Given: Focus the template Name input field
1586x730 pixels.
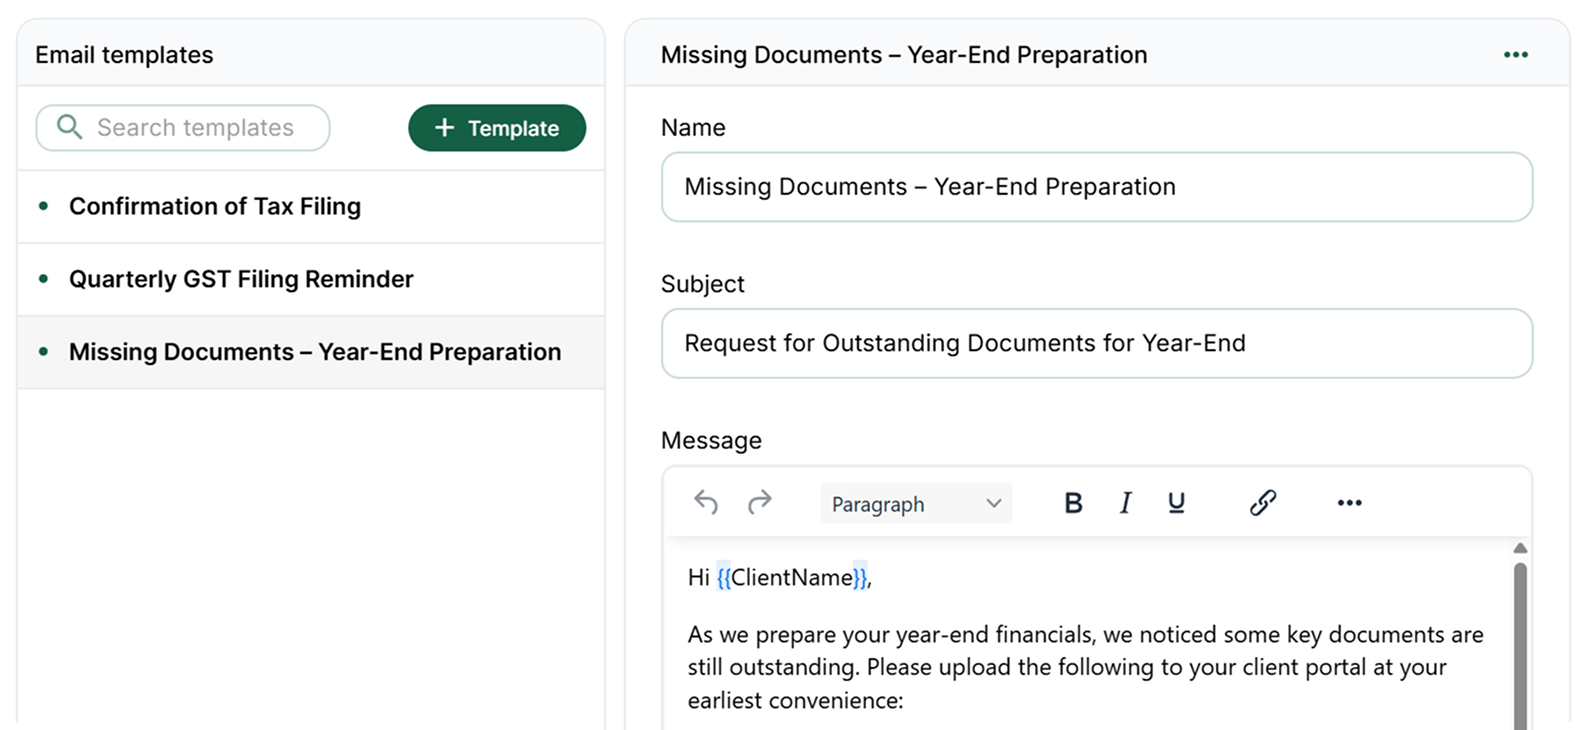Looking at the screenshot, I should click(x=1096, y=187).
